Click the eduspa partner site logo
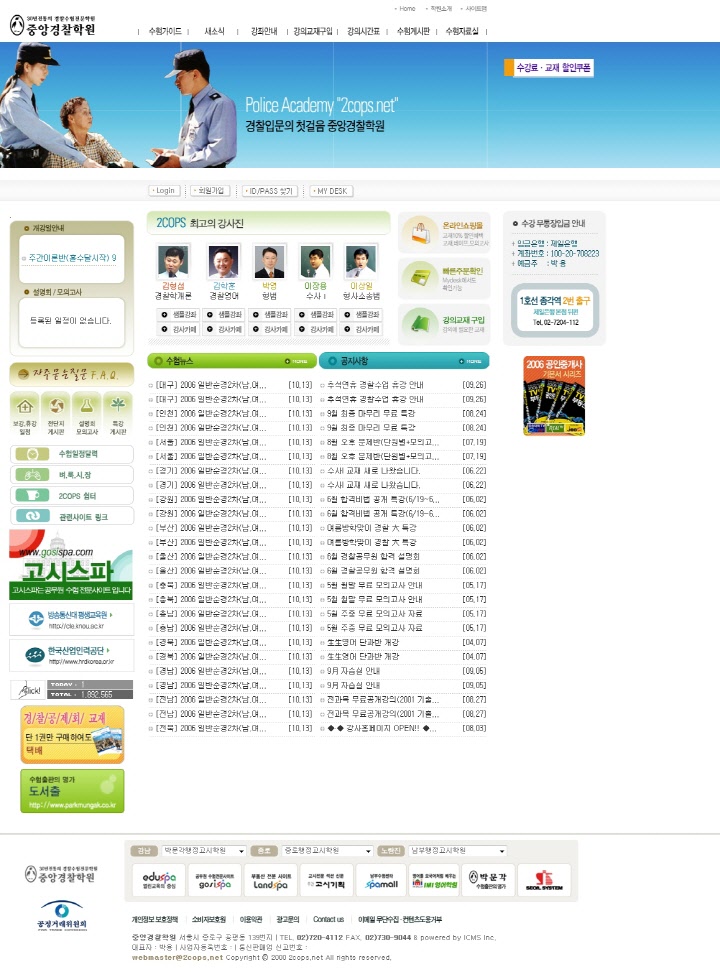 point(158,882)
